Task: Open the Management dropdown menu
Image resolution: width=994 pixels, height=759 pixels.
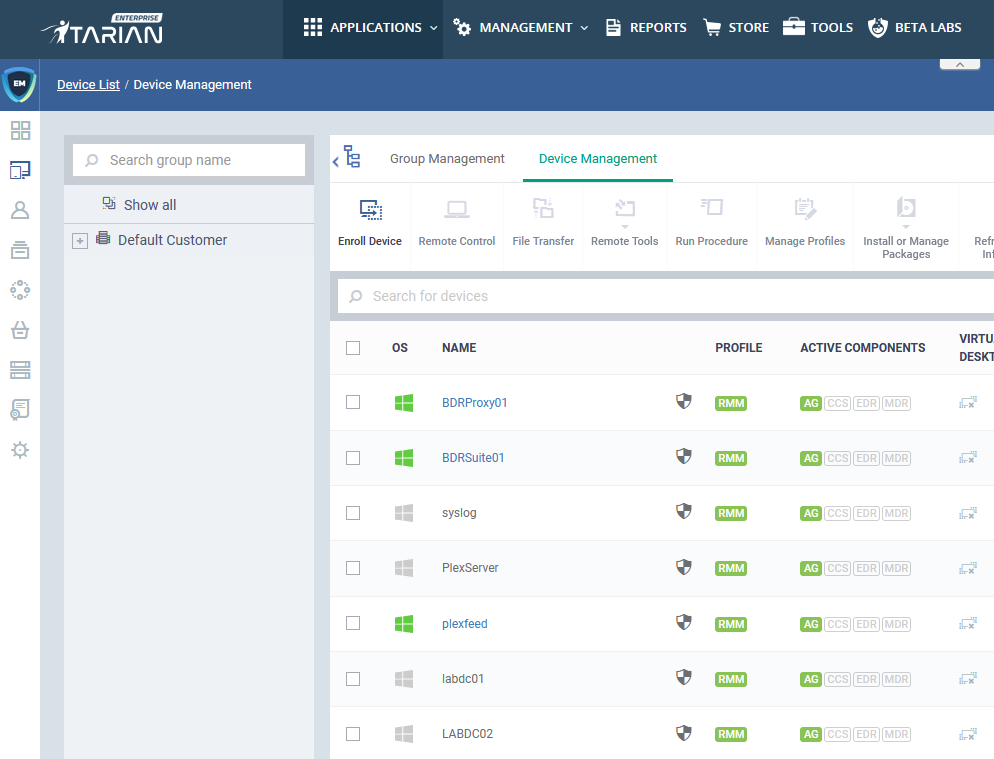Action: click(521, 28)
